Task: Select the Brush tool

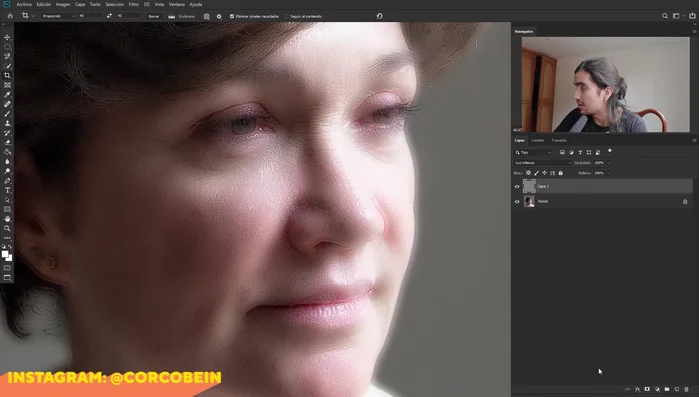Action: (x=7, y=114)
